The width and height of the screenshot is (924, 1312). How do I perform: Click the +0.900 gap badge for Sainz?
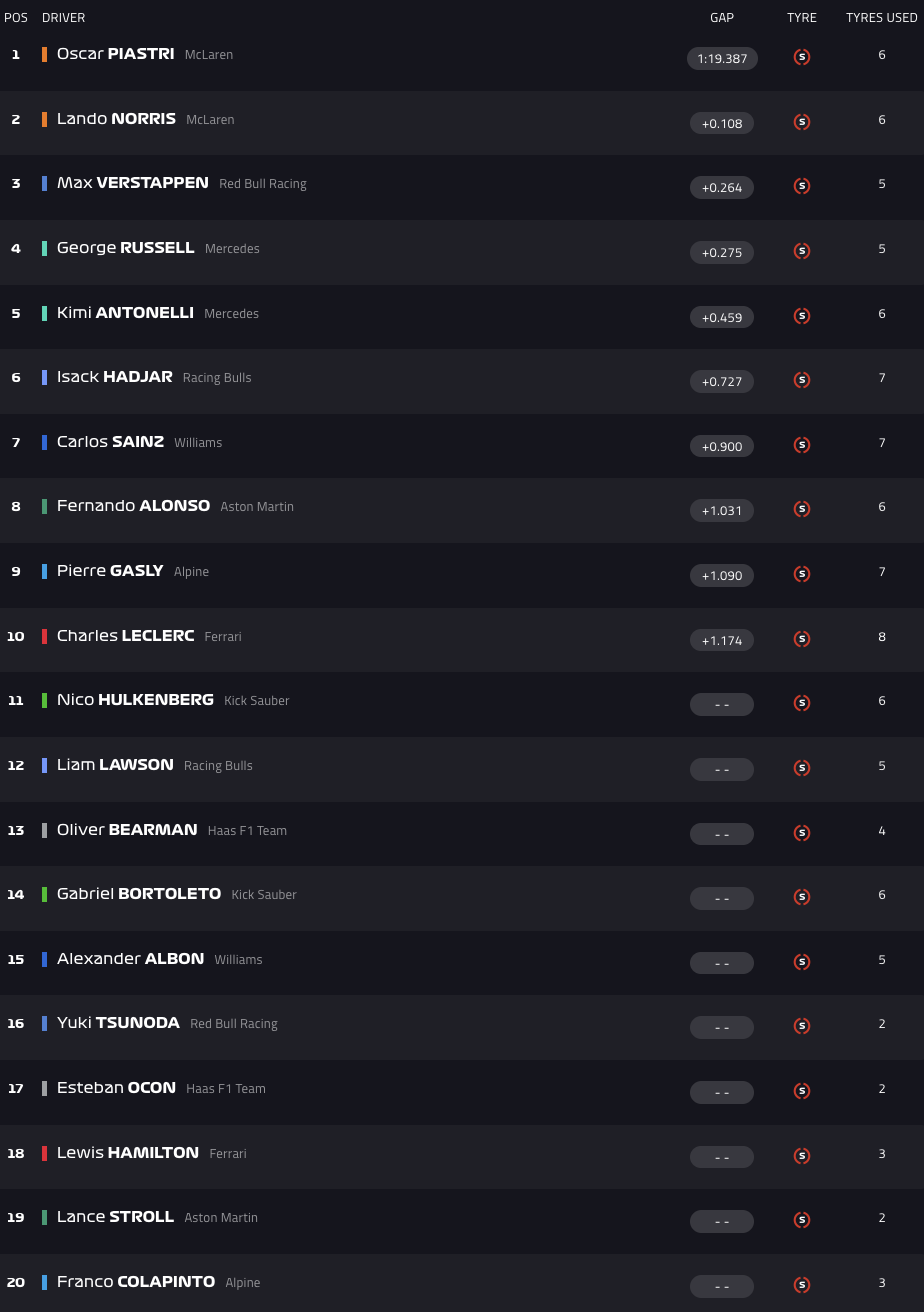pos(722,446)
